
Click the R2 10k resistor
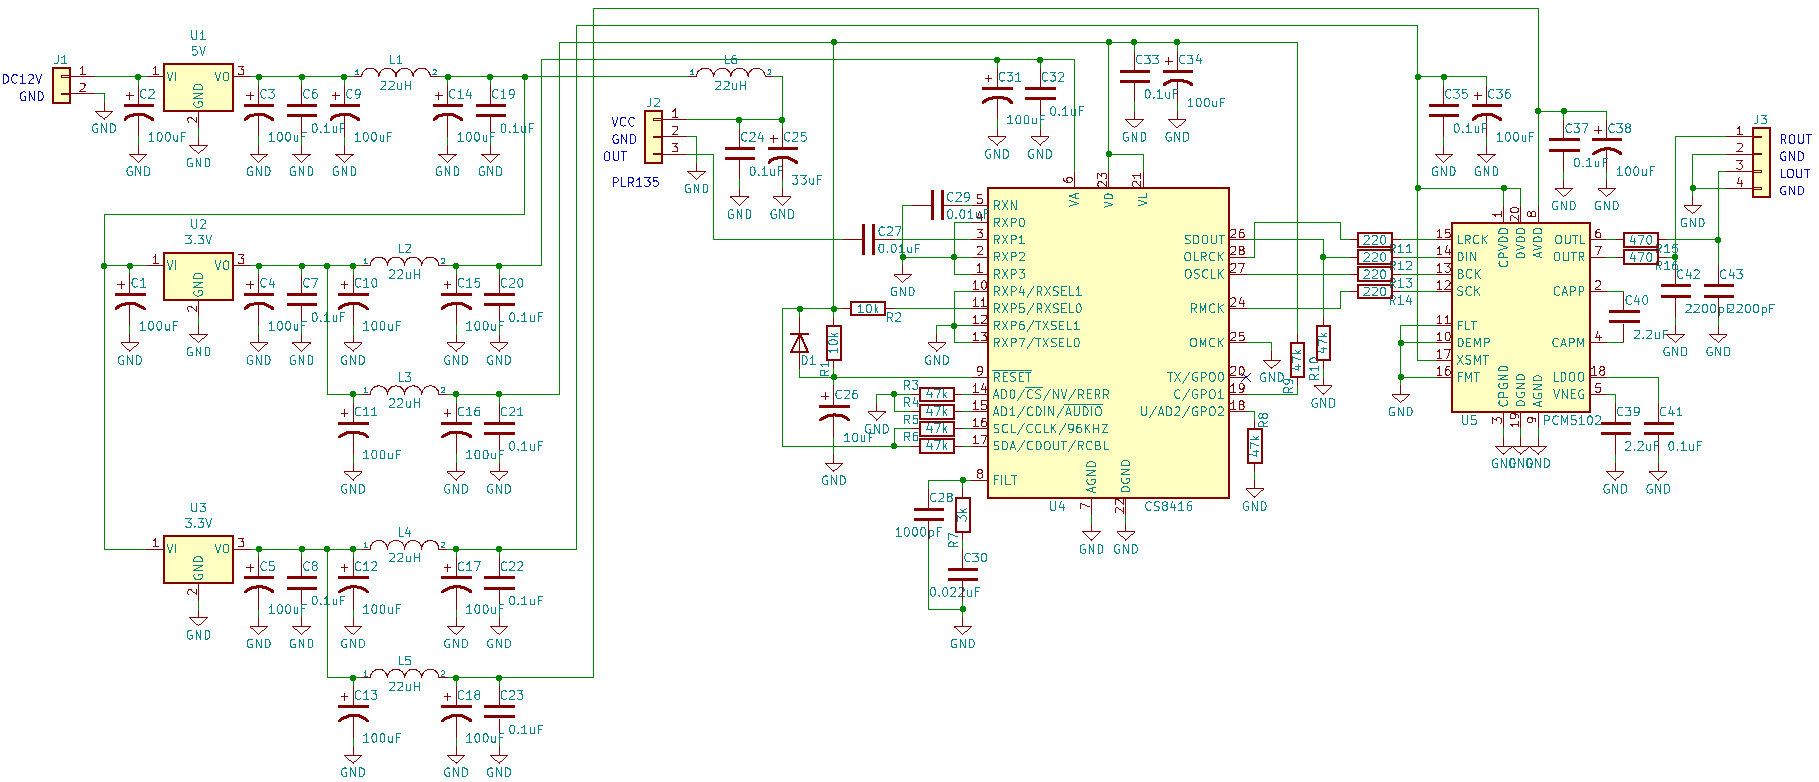point(867,309)
